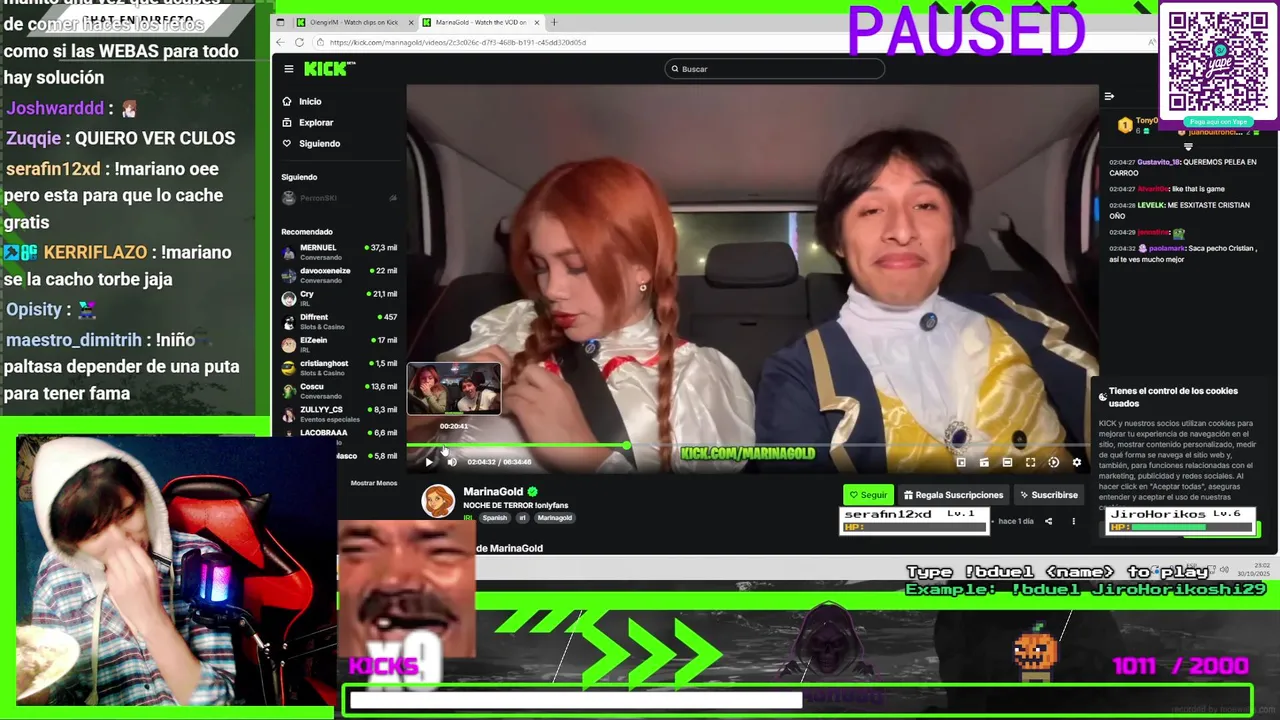Open the recommended channel davooxeneize
The width and height of the screenshot is (1280, 720).
pos(339,274)
